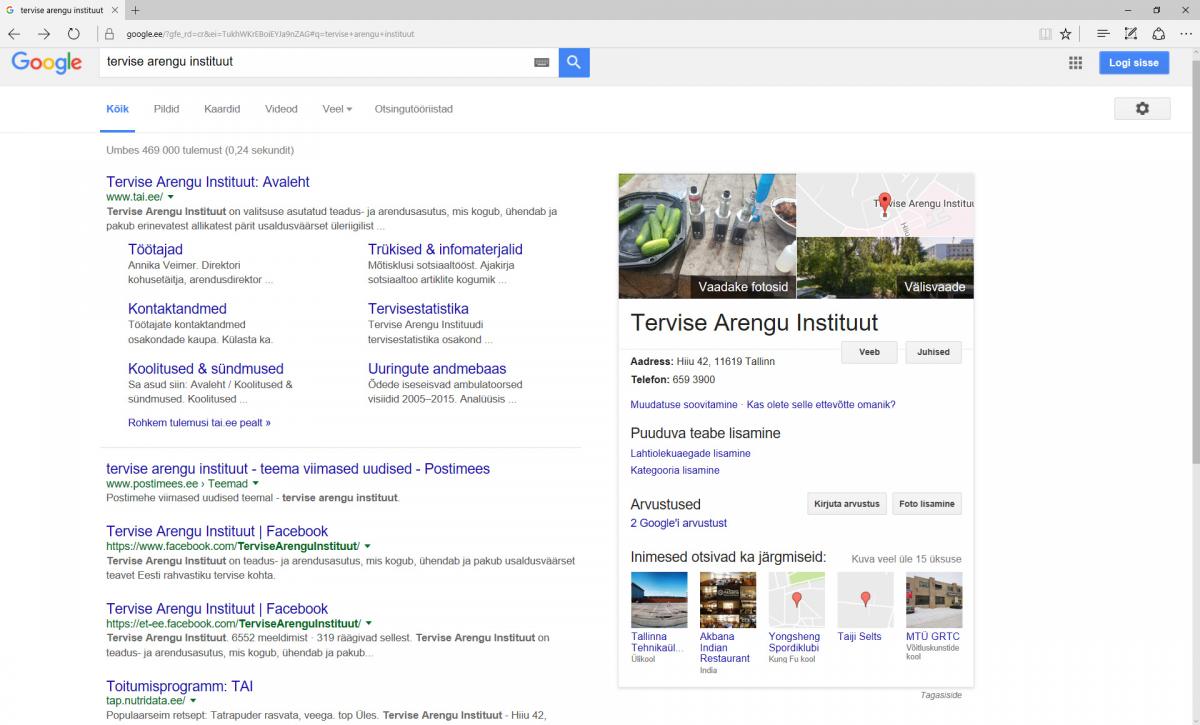This screenshot has width=1200, height=725.
Task: Click Kirjuta arvustus button
Action: 846,504
